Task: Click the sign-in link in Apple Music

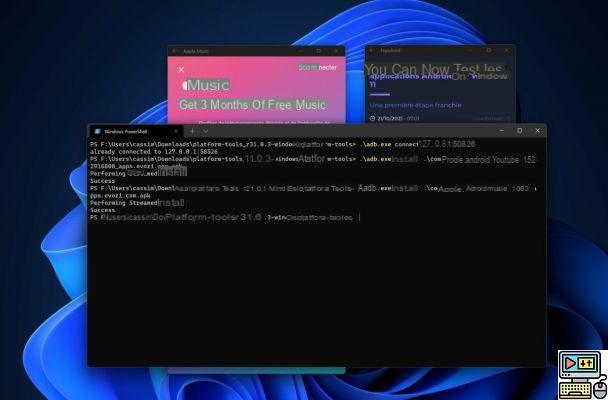Action: point(317,67)
